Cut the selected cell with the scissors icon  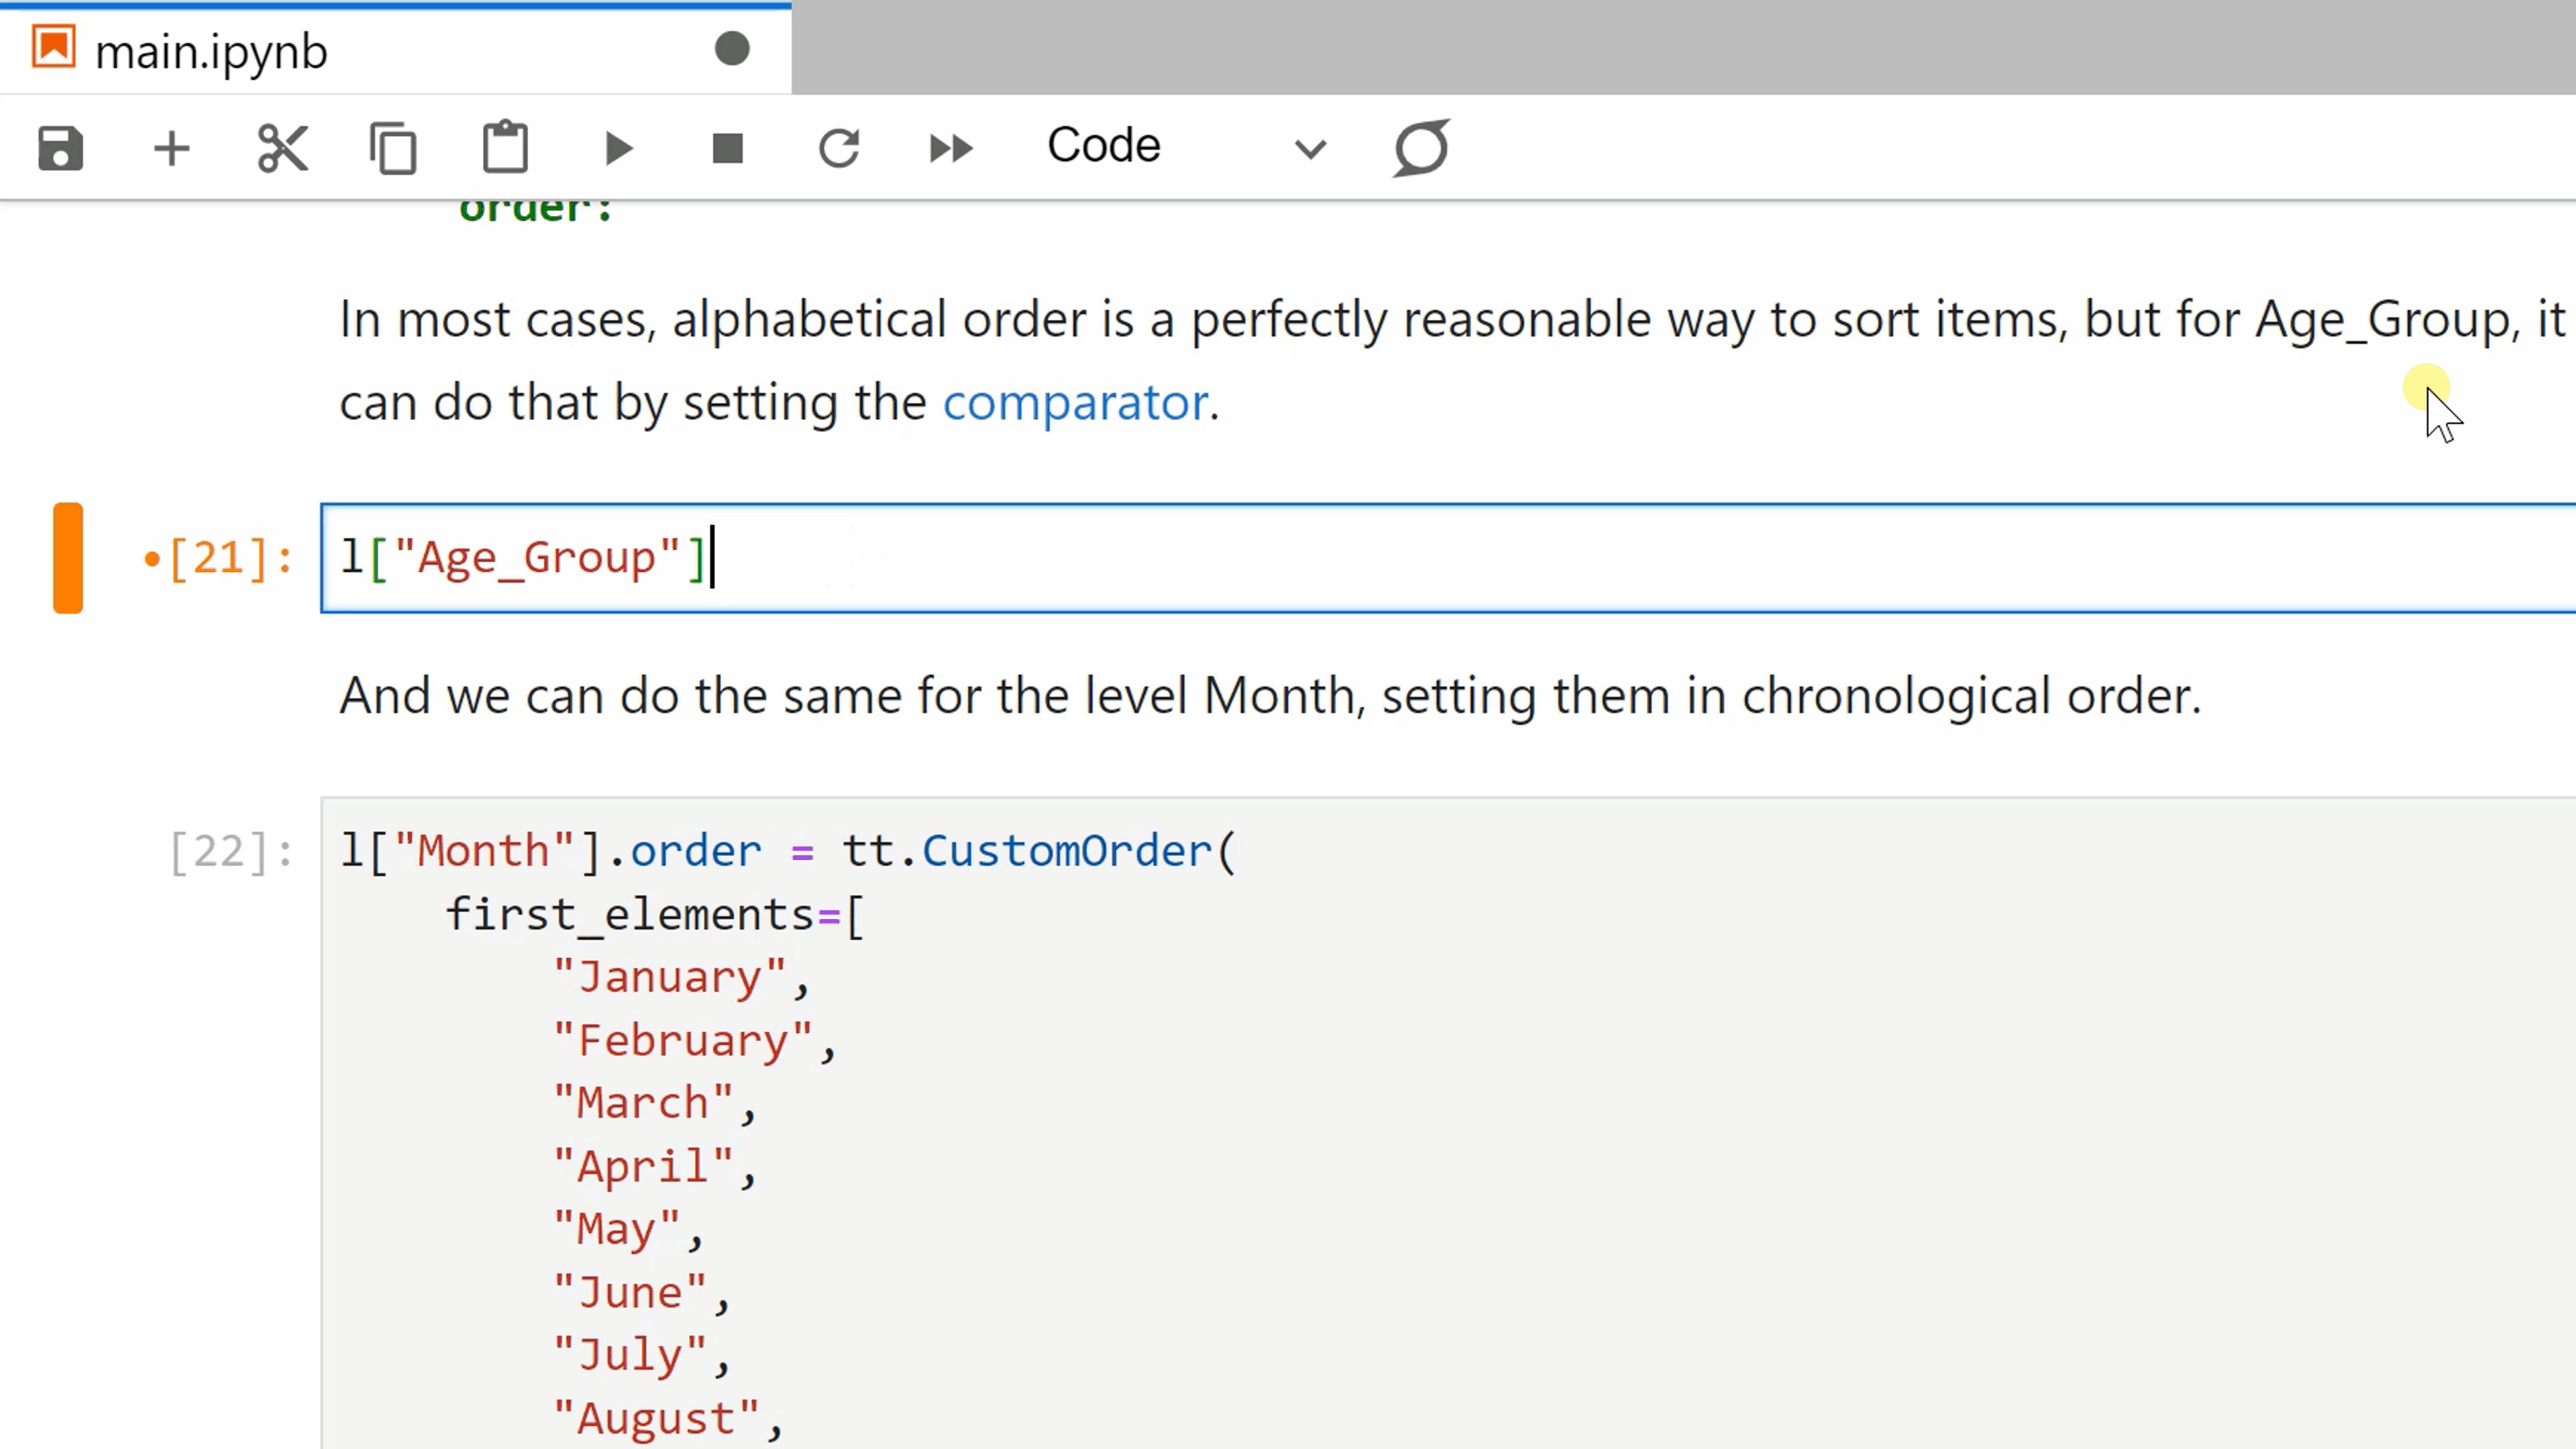(282, 149)
